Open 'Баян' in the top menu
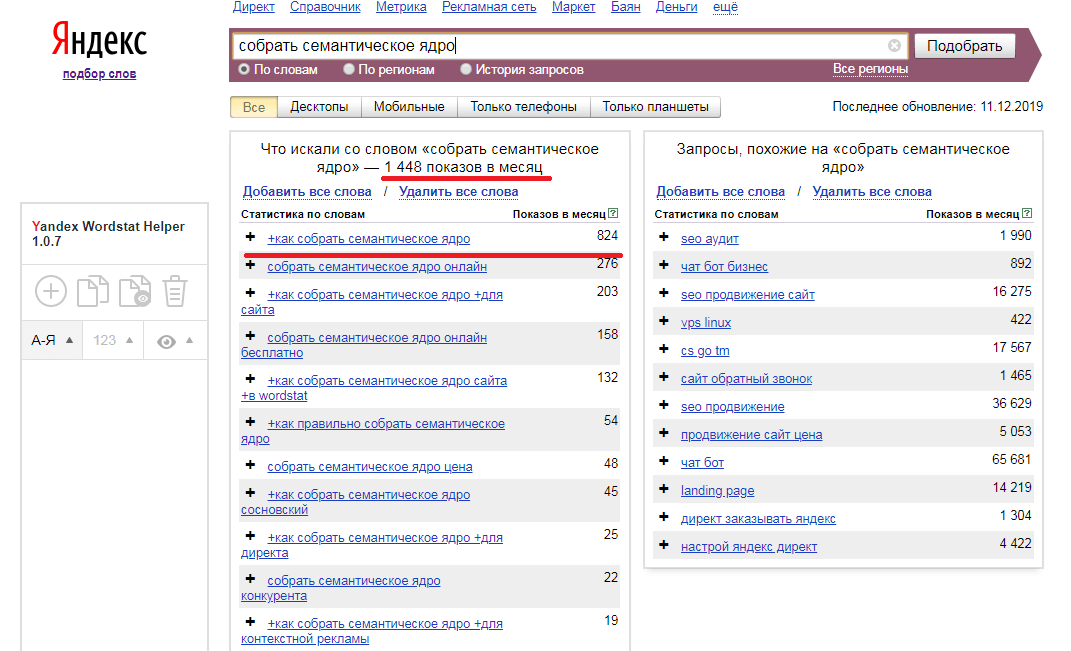Image resolution: width=1071 pixels, height=651 pixels. tap(626, 7)
